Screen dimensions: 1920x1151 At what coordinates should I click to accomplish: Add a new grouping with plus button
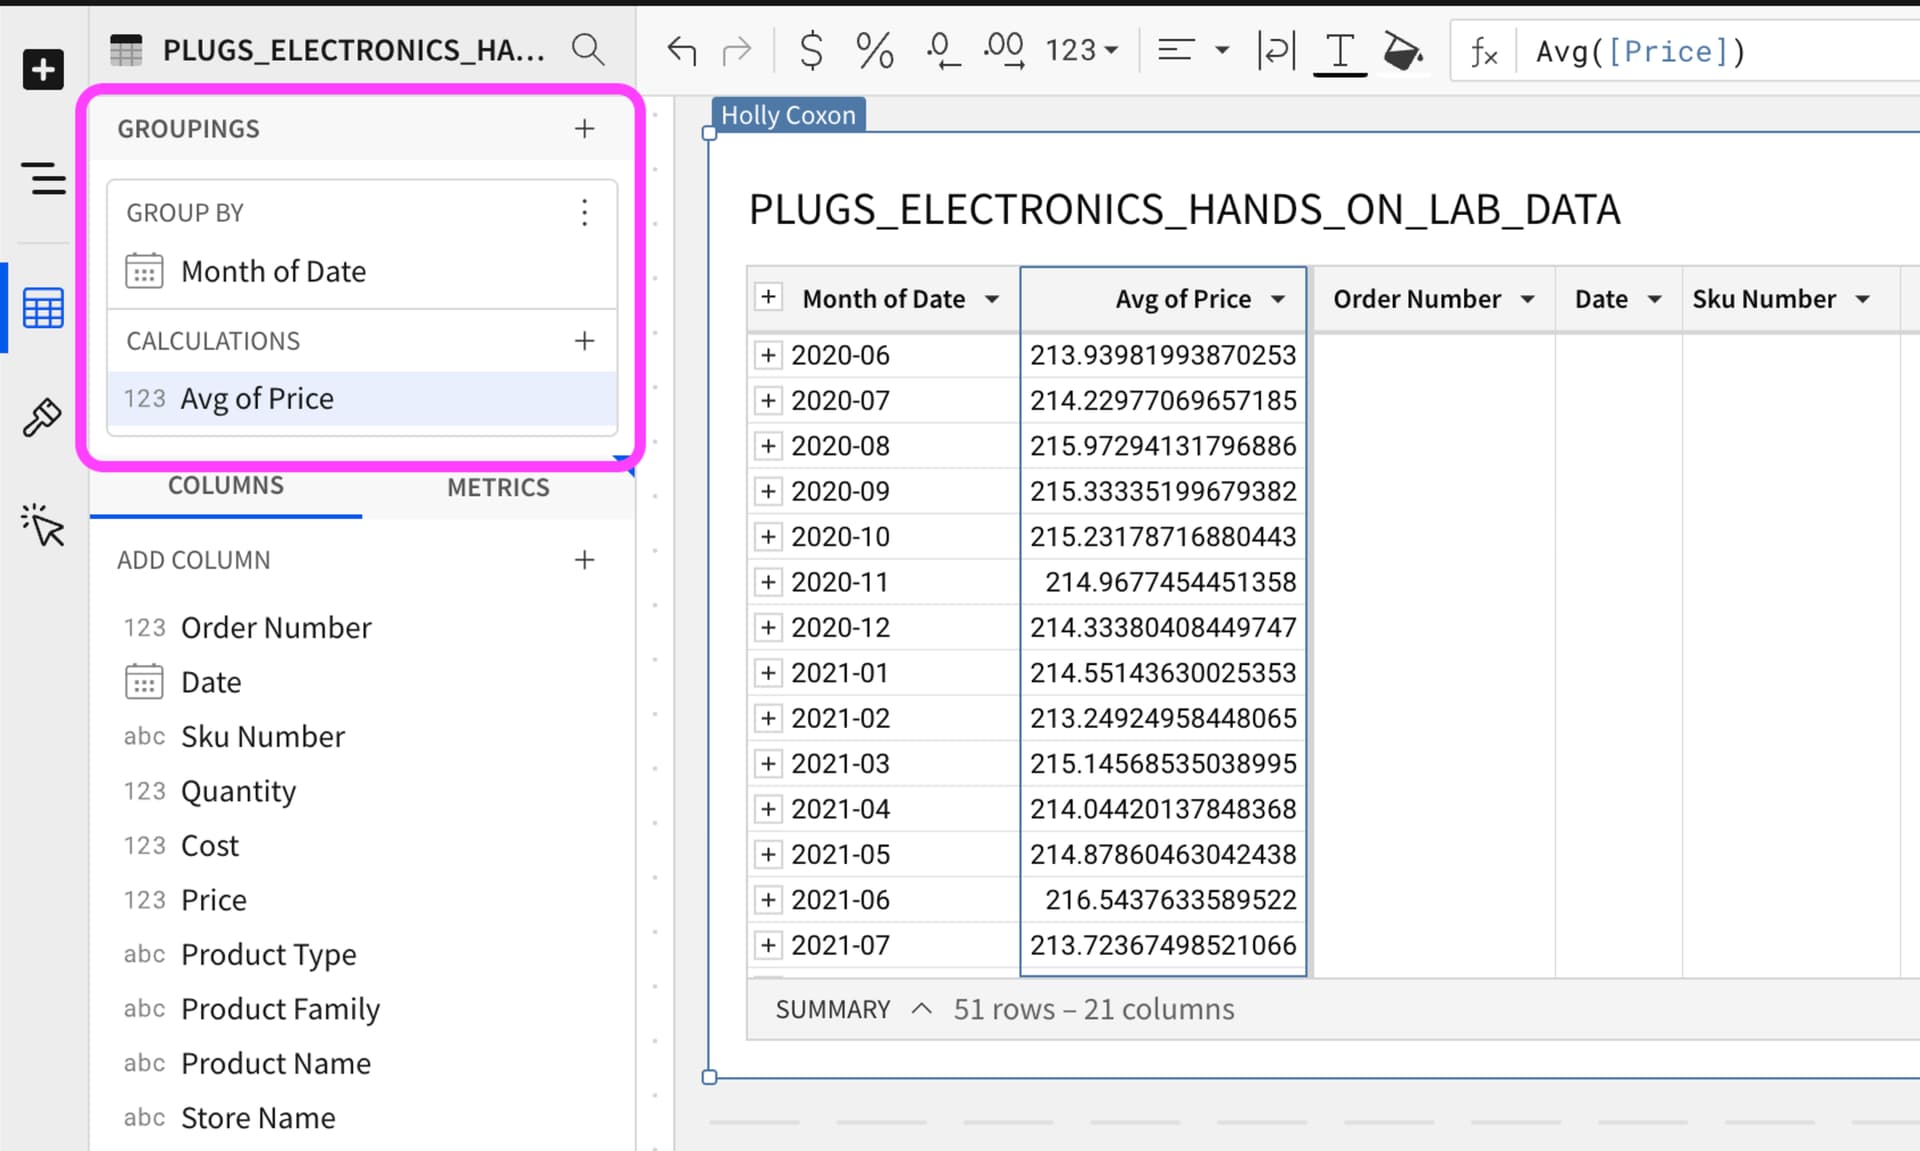pos(585,129)
